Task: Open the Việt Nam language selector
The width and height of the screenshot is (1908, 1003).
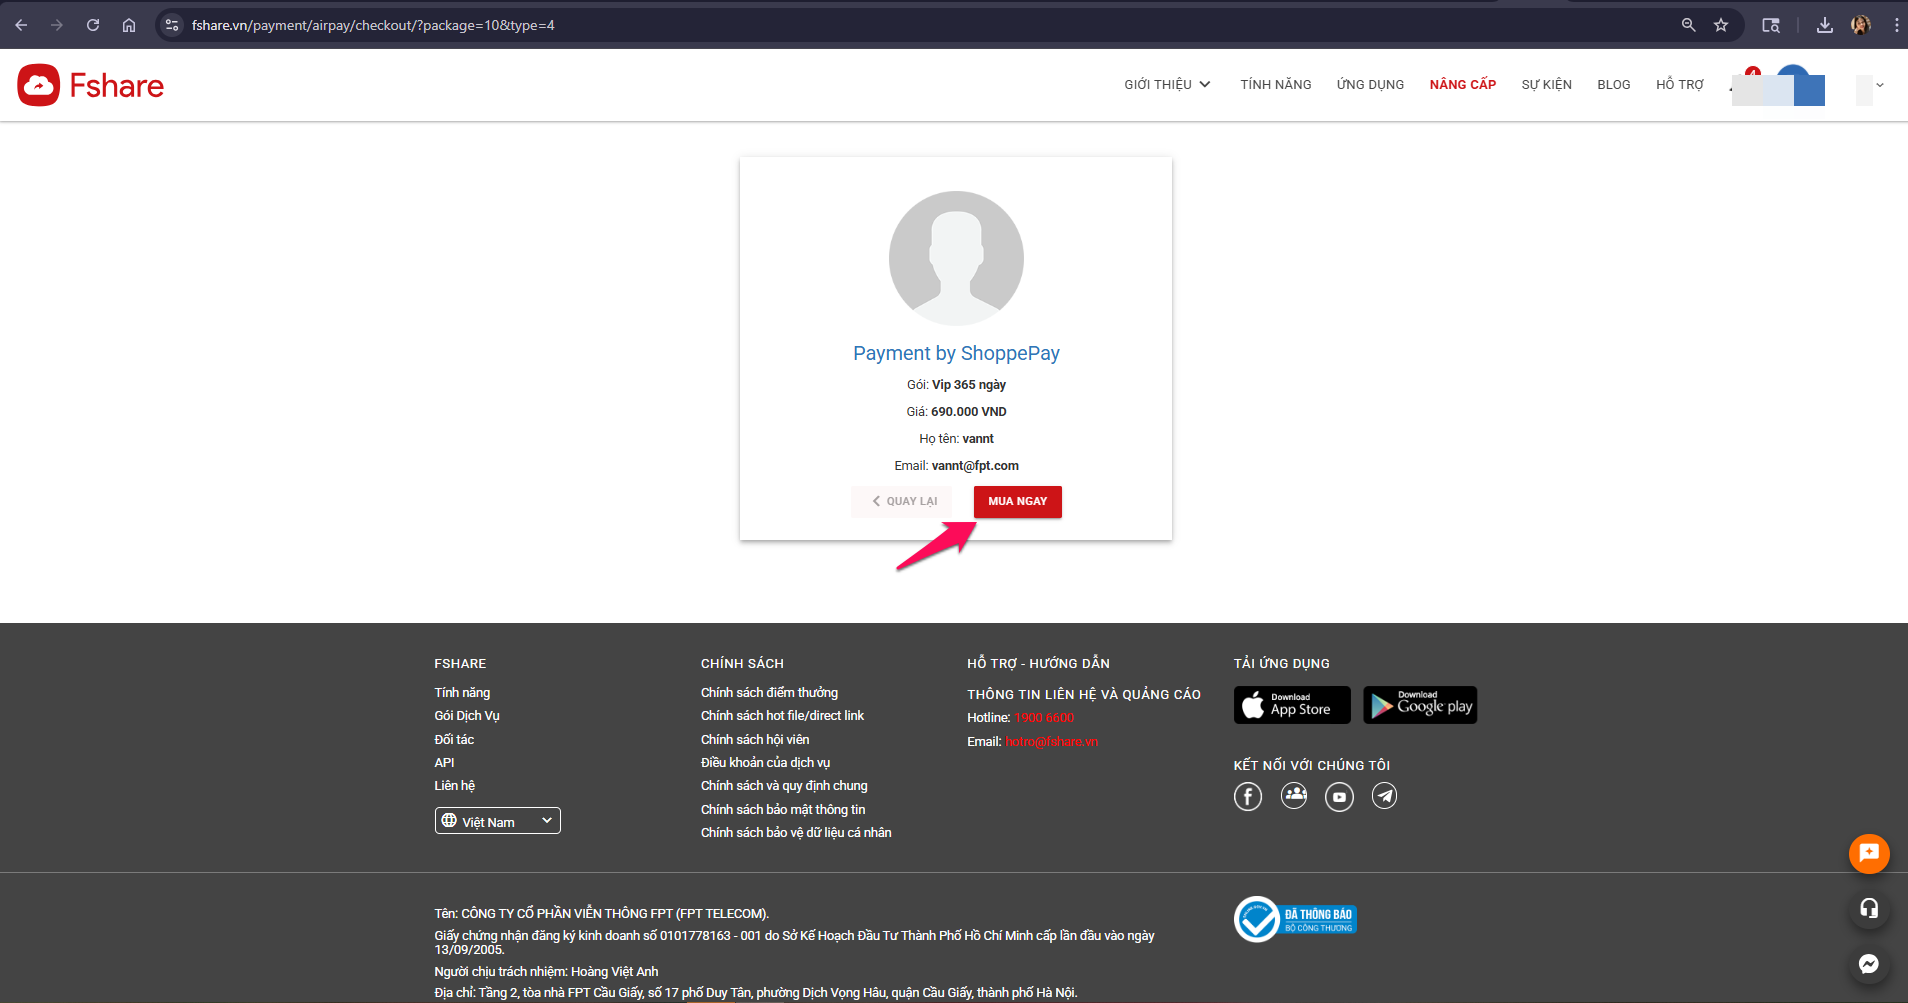Action: tap(497, 821)
